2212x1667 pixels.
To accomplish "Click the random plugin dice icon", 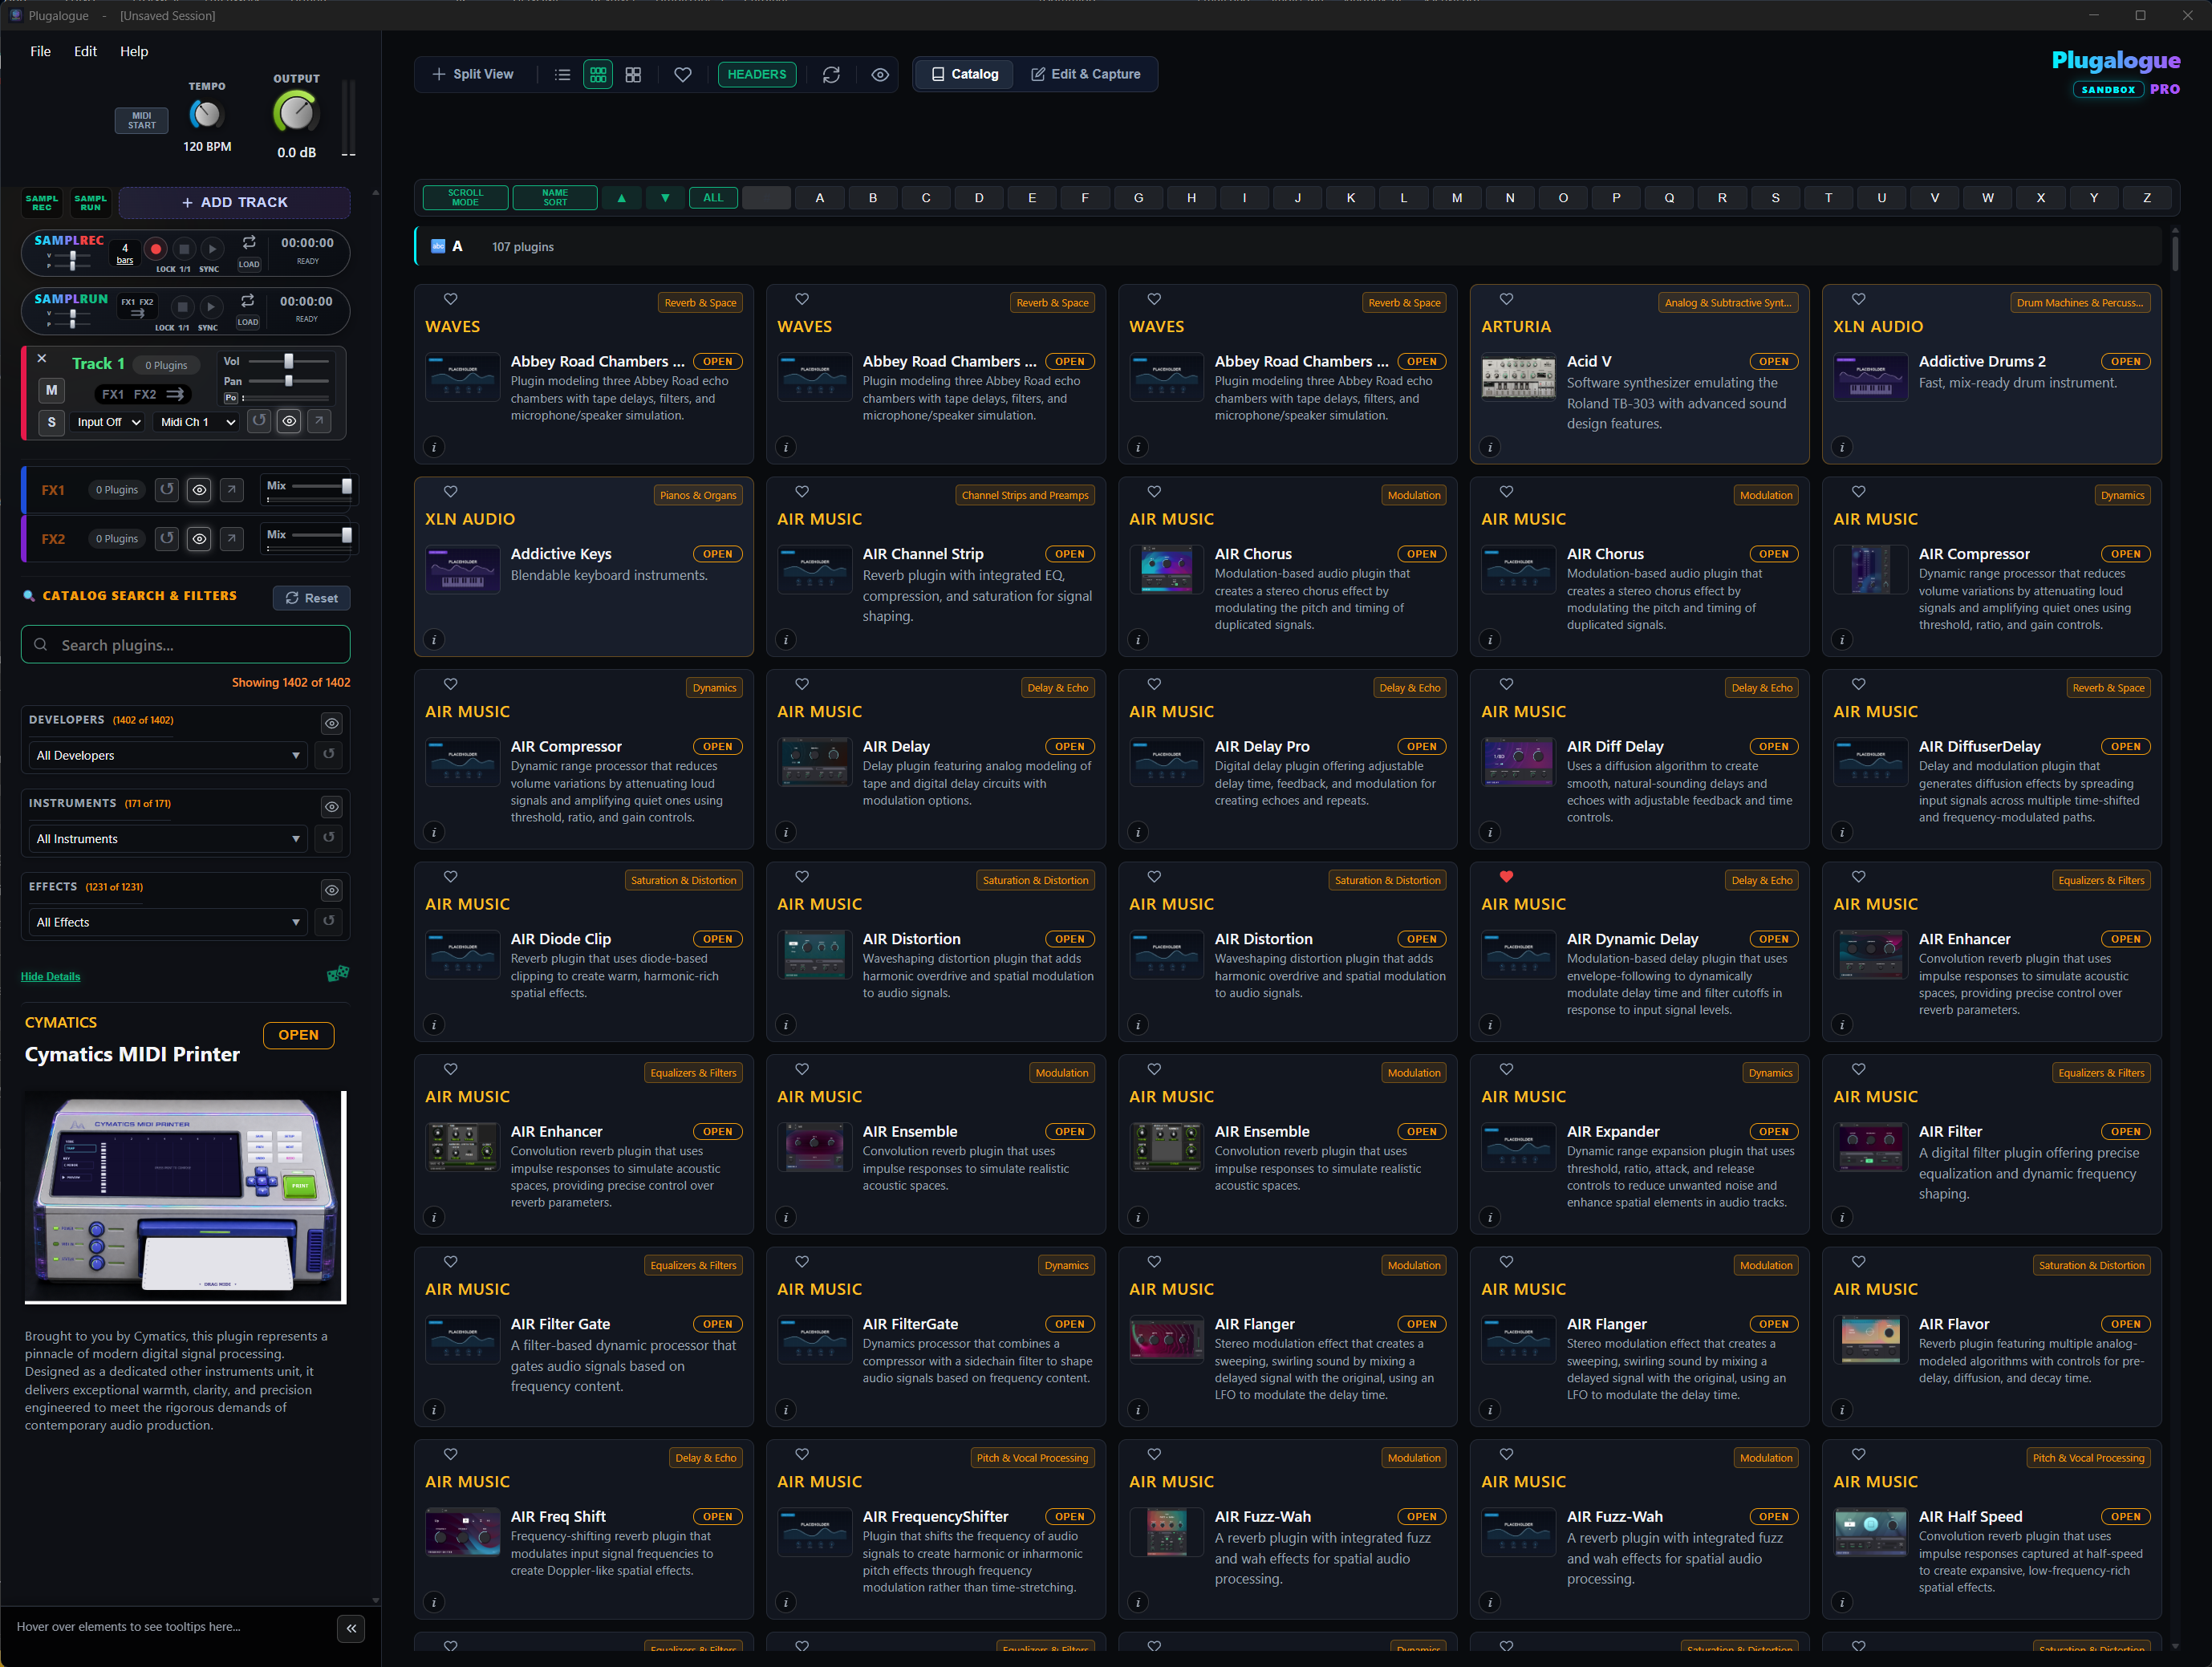I will tap(338, 973).
